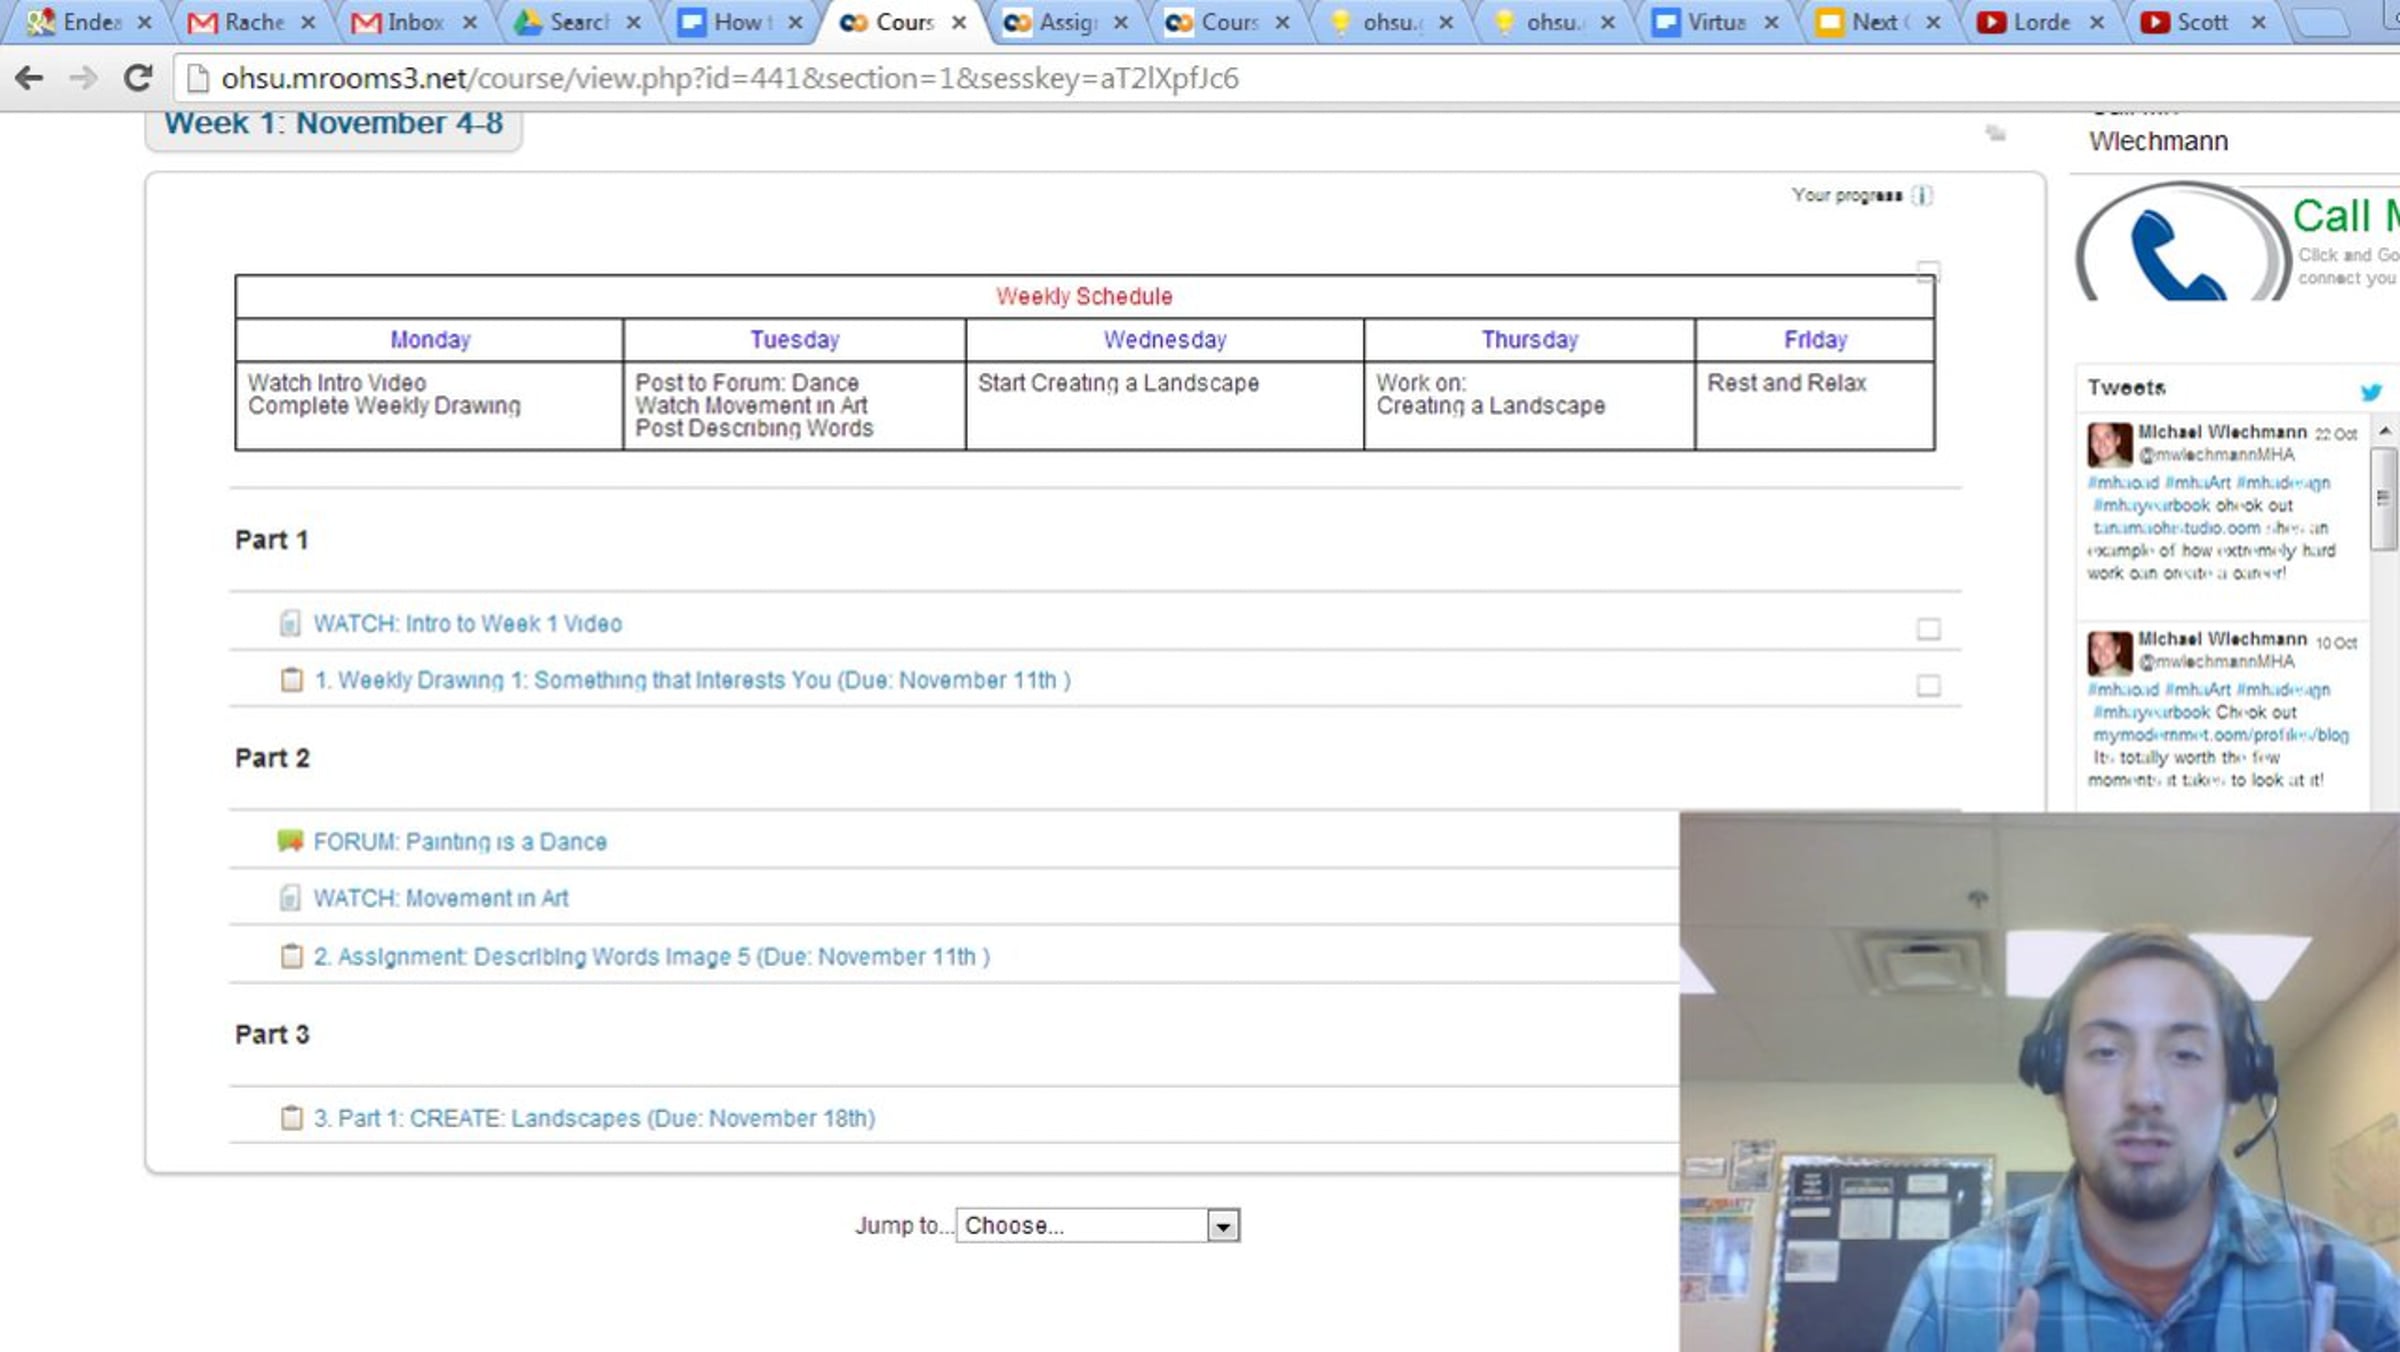Click the browser back arrow
2400x1352 pixels.
(x=30, y=78)
